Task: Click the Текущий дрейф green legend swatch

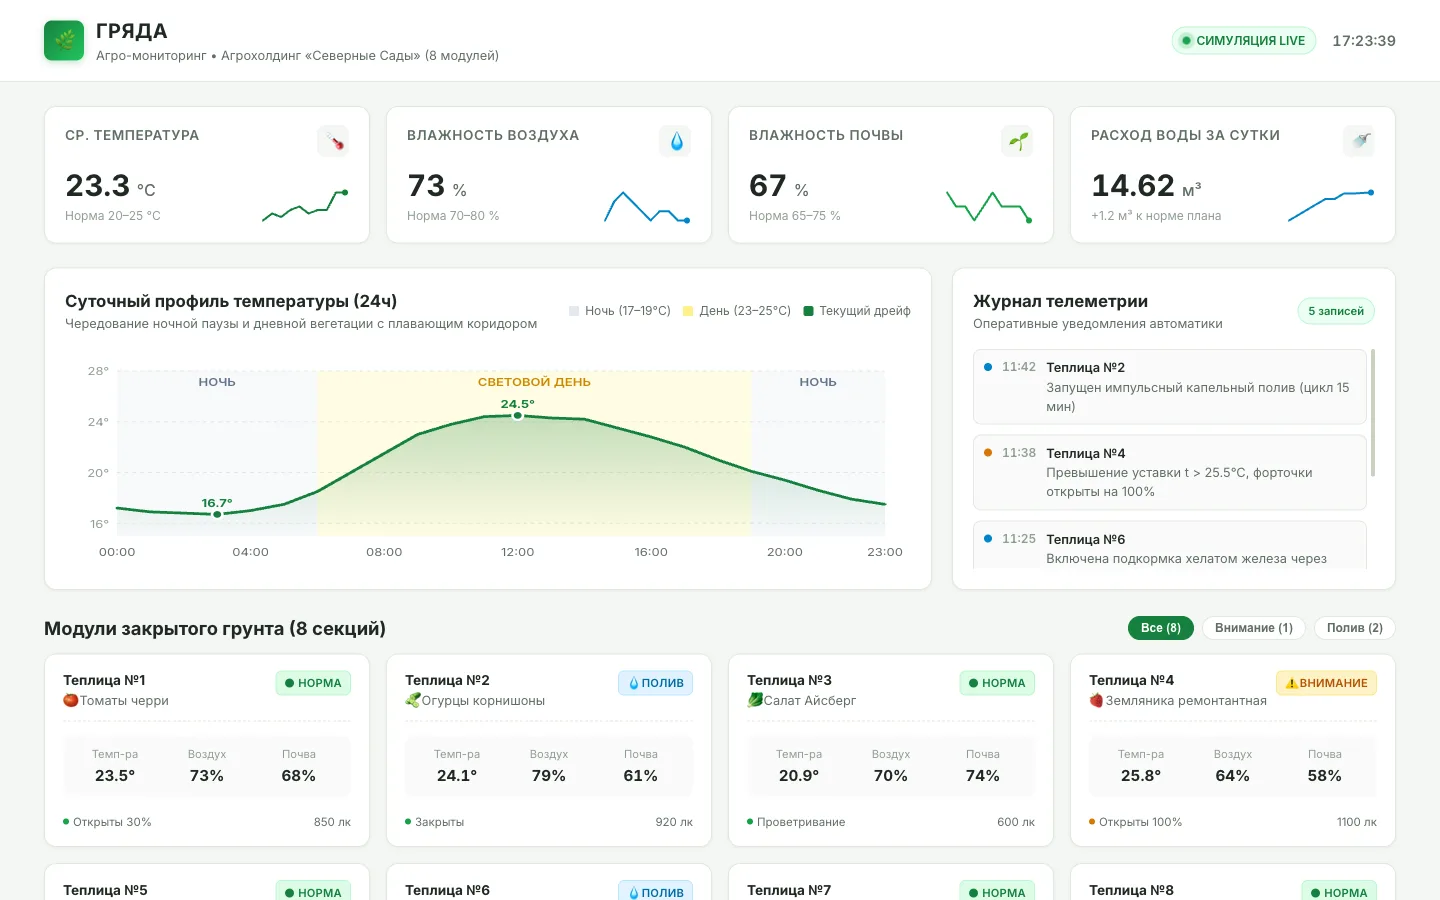Action: pos(808,311)
